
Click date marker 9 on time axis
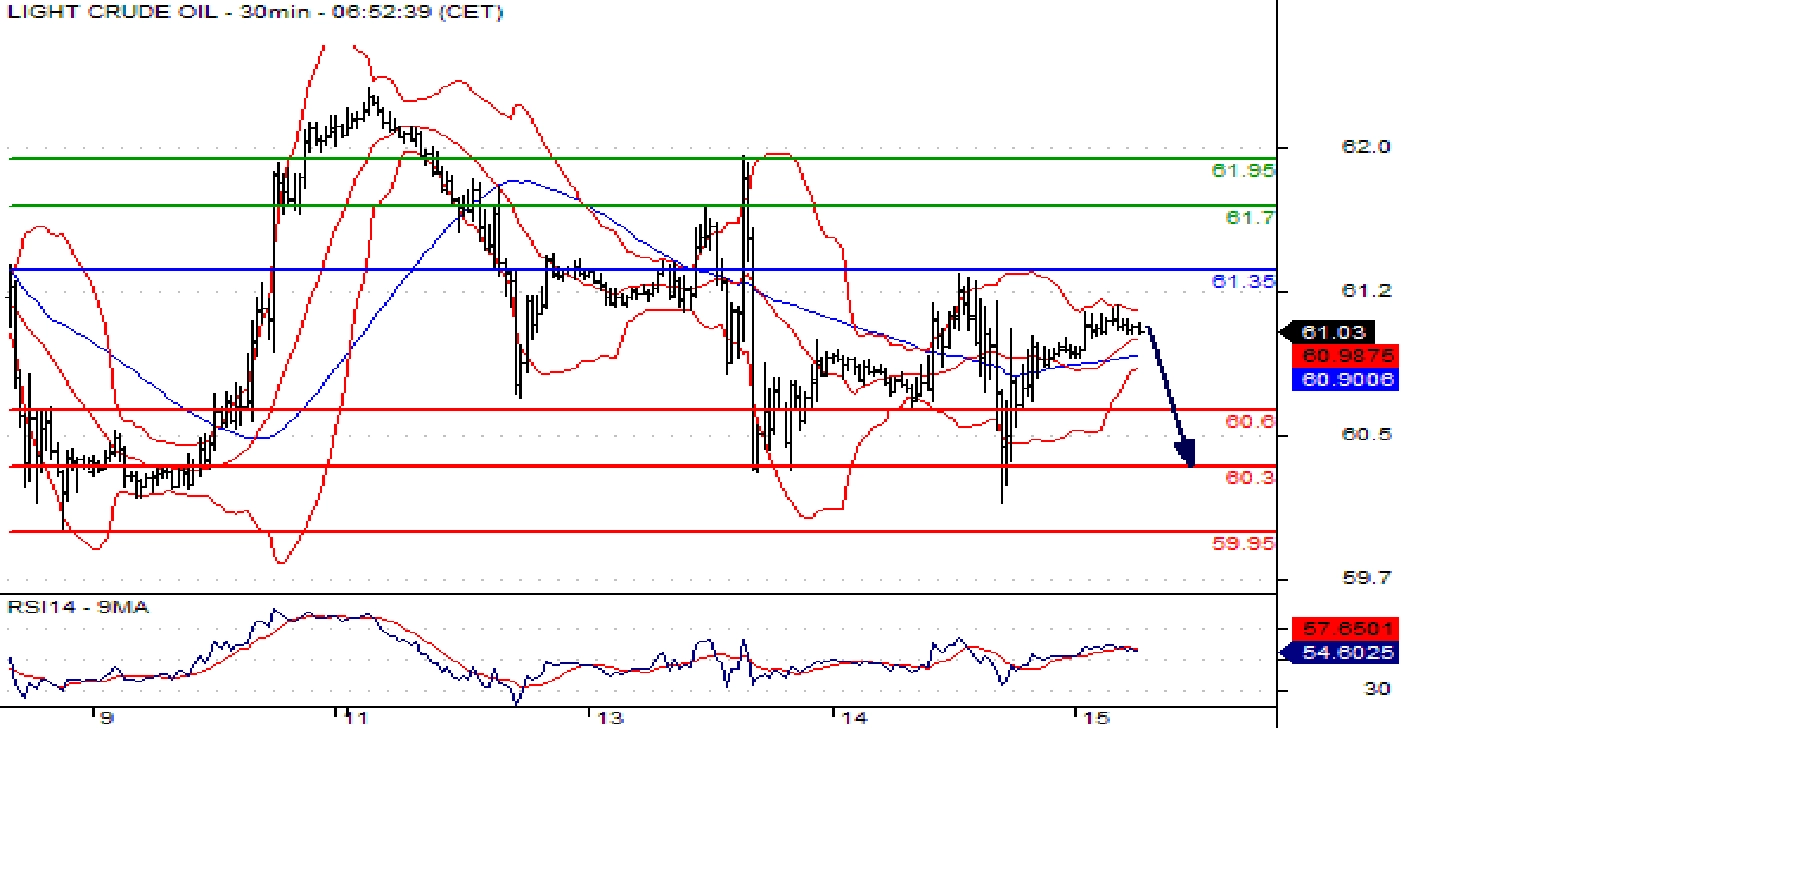[x=107, y=718]
